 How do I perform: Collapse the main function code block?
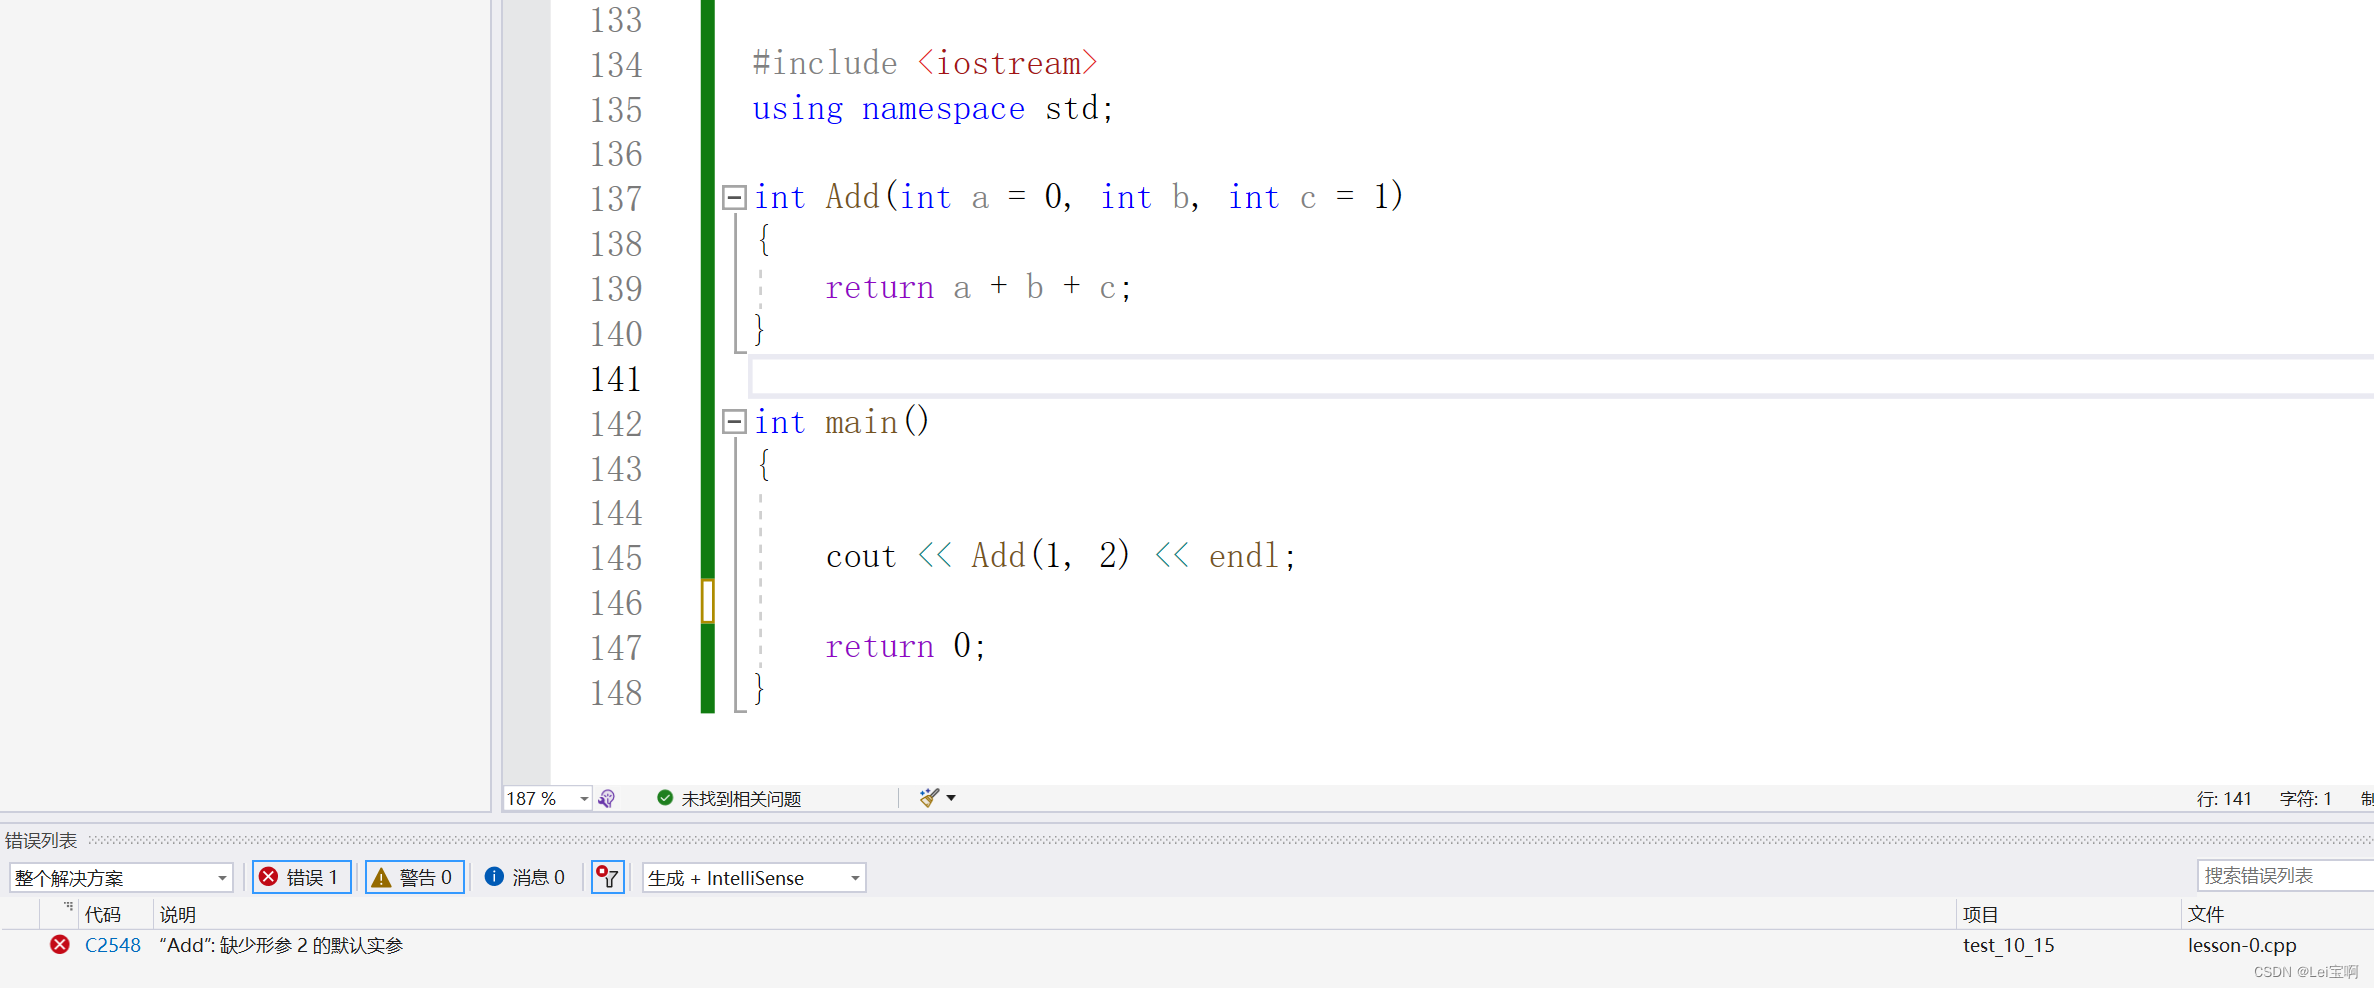point(735,422)
